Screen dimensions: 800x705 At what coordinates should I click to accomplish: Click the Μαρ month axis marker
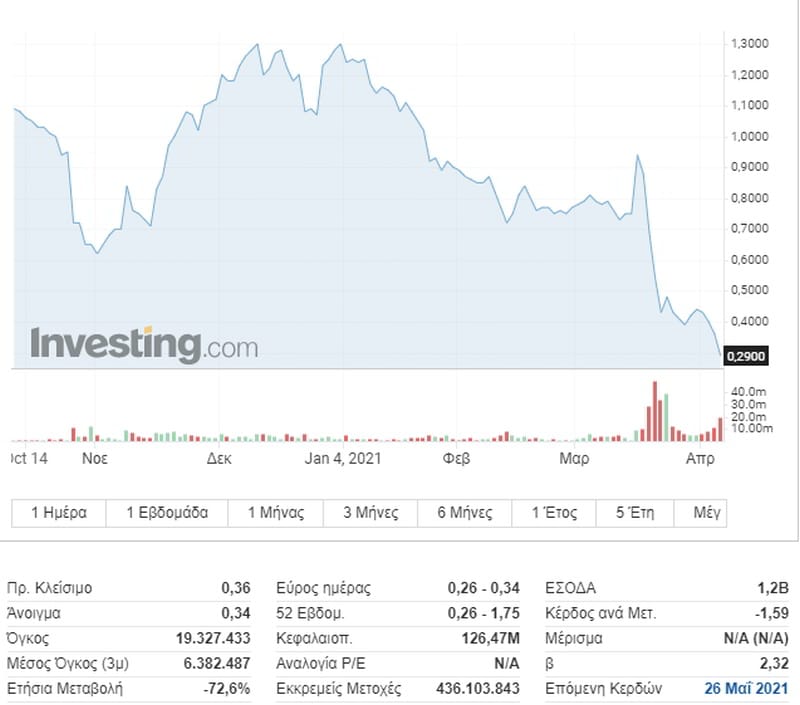coord(573,459)
